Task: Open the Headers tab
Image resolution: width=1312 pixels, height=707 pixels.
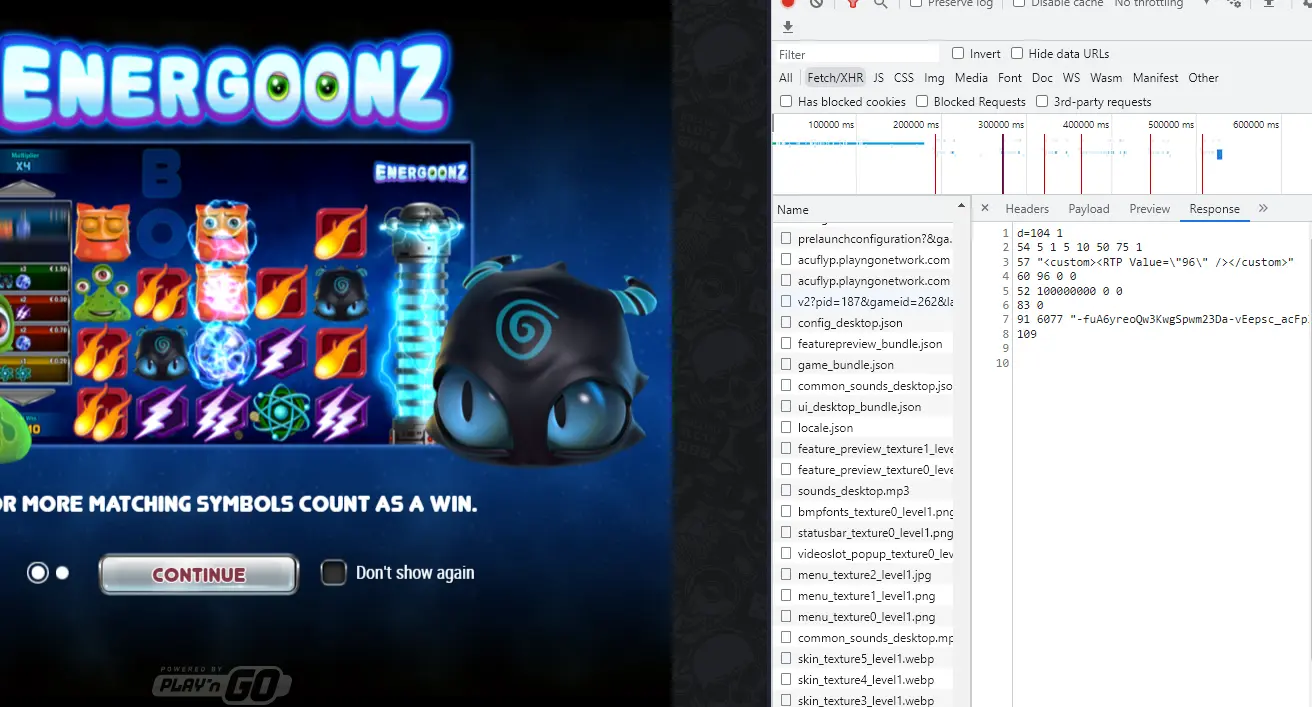Action: coord(1027,208)
